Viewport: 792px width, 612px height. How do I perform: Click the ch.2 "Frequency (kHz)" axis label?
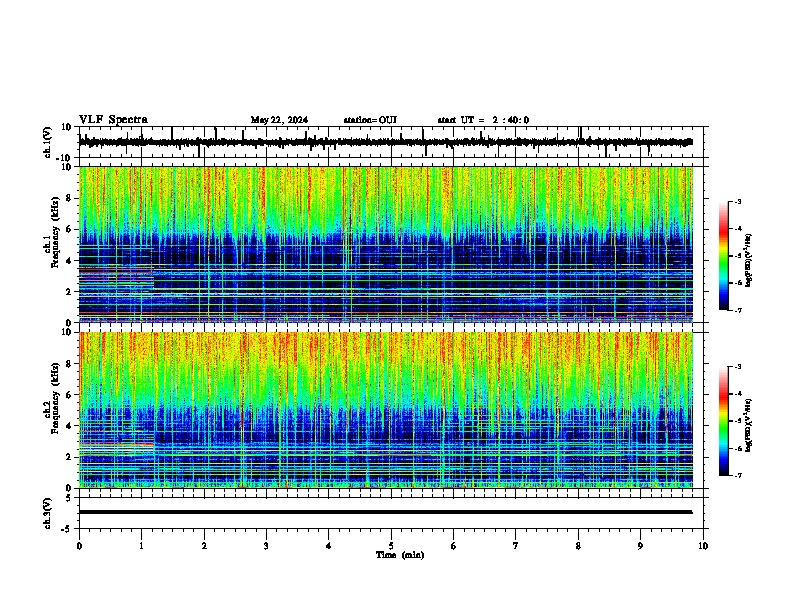coord(55,398)
